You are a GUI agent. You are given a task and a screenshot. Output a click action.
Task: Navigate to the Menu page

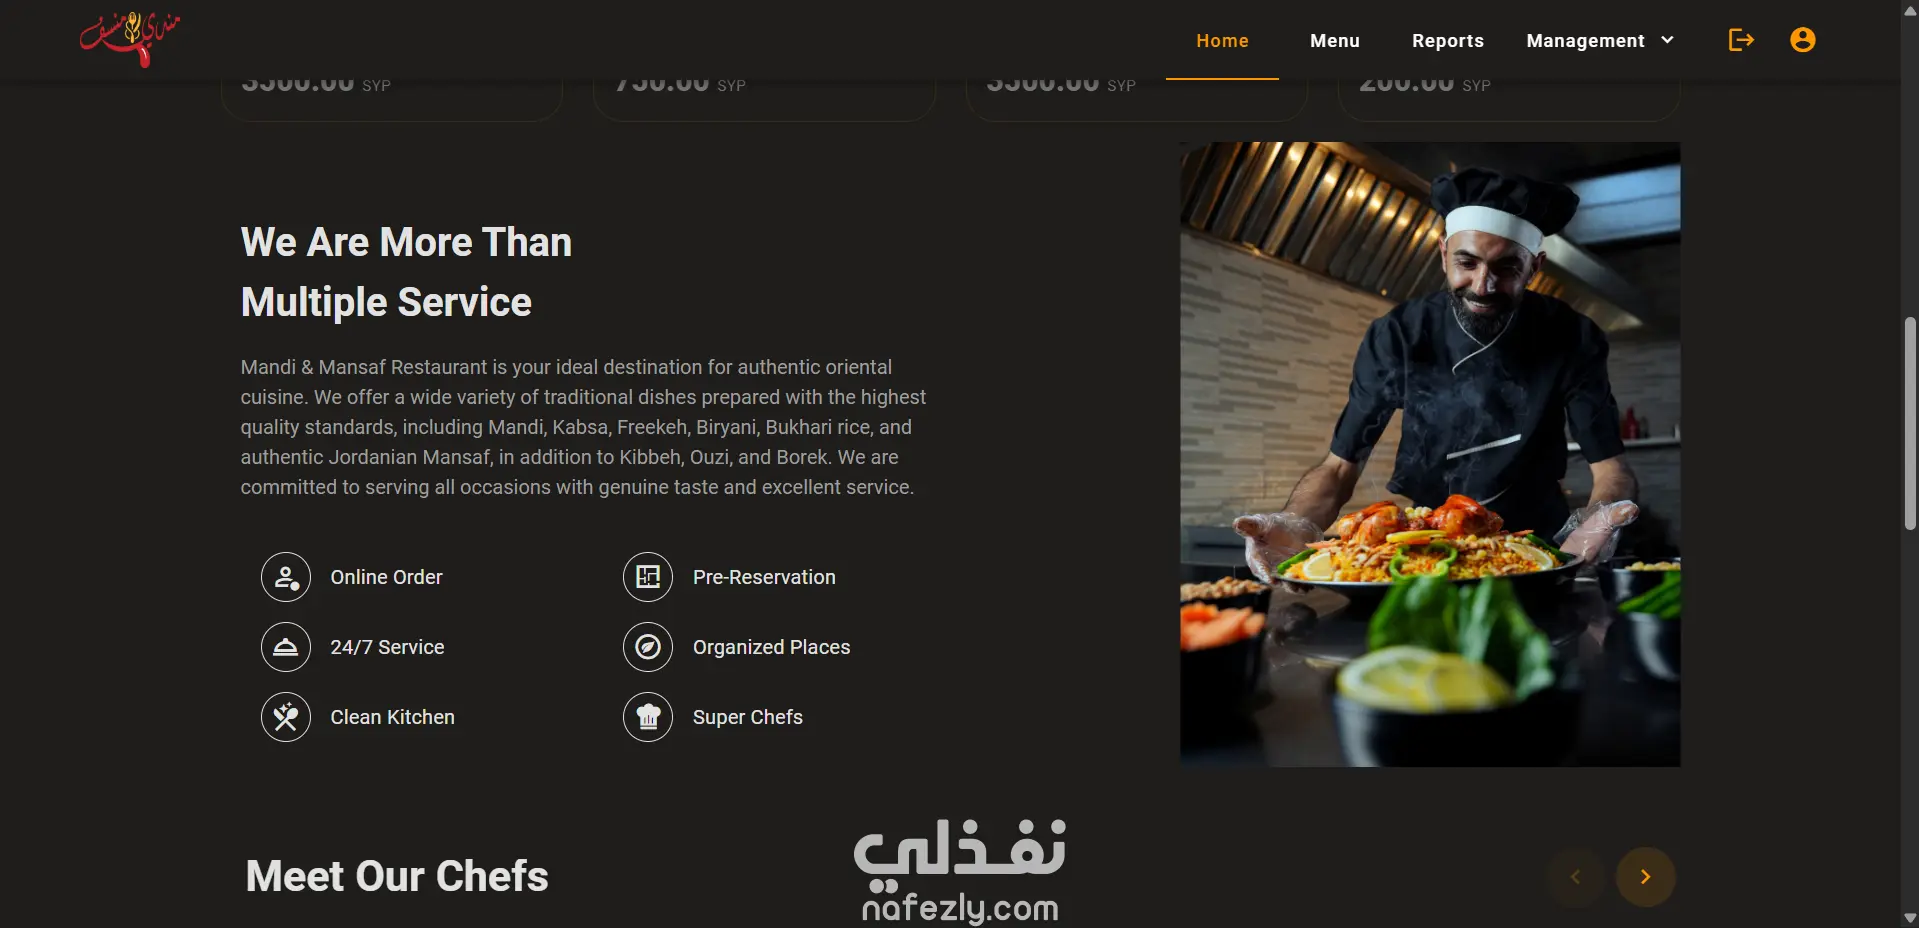pyautogui.click(x=1335, y=41)
